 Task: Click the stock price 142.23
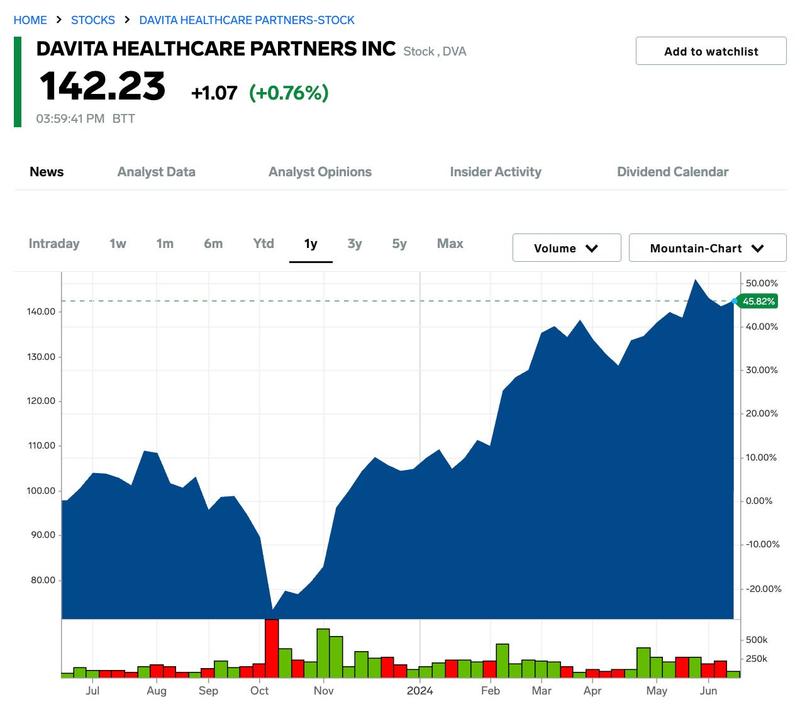click(103, 86)
